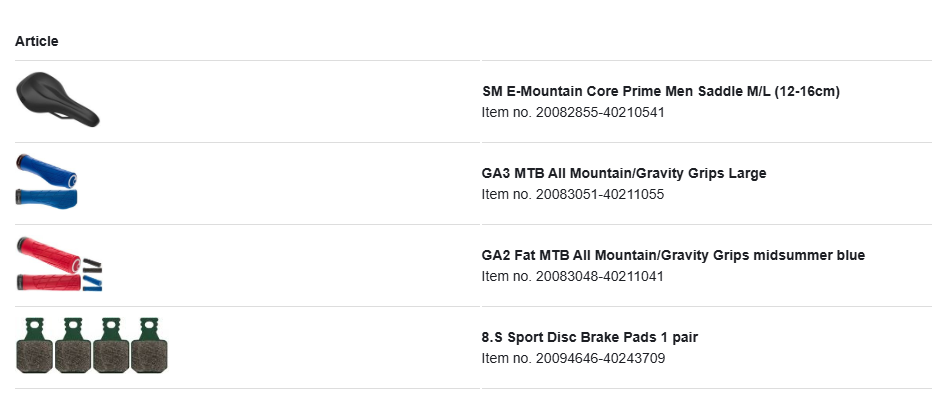Viewport: 932px width, 395px height.
Task: Select item number 20083048-40211041
Action: [x=572, y=276]
